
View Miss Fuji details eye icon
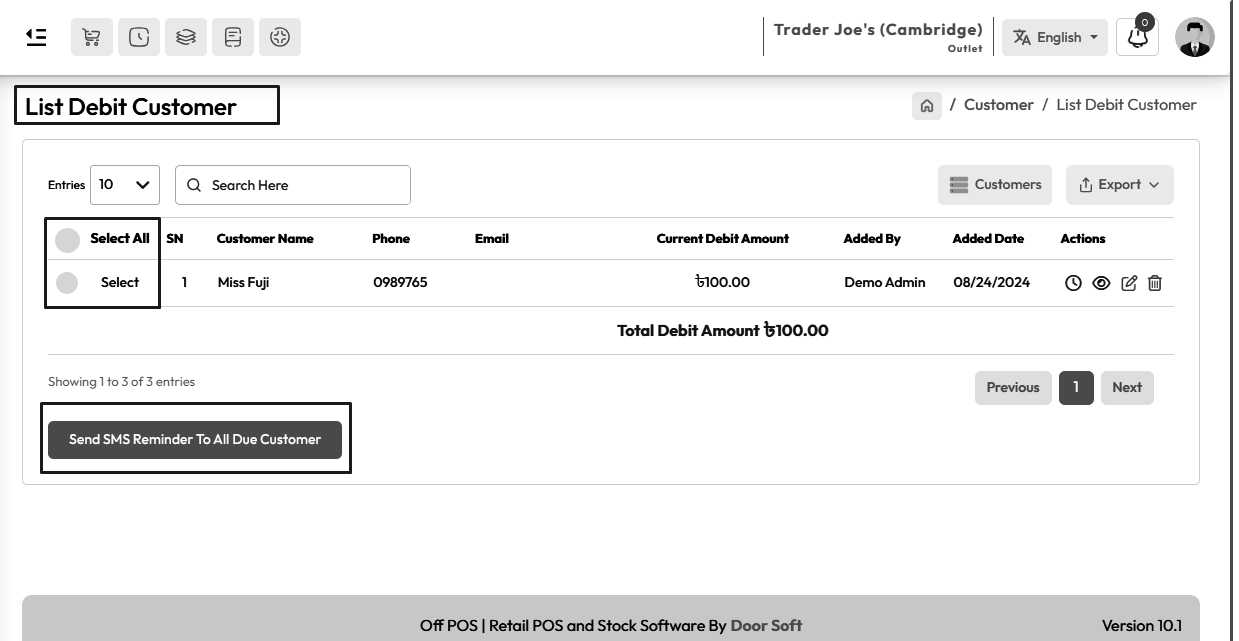click(x=1101, y=283)
